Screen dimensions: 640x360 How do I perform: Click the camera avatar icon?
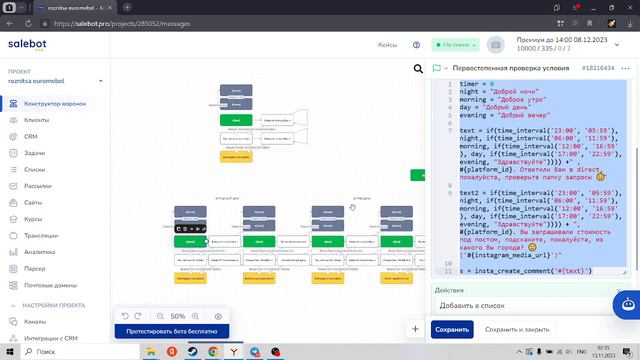[496, 45]
